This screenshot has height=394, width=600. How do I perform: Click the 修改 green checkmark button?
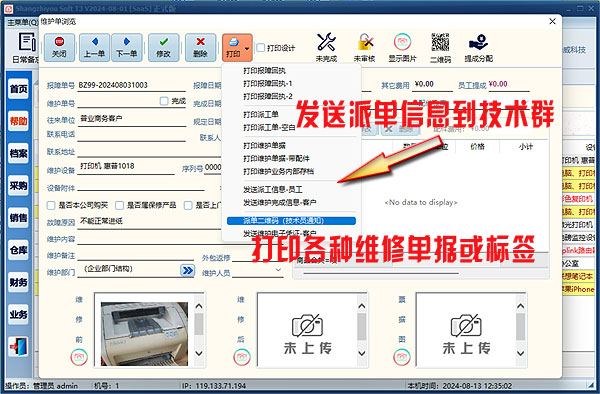pyautogui.click(x=163, y=47)
